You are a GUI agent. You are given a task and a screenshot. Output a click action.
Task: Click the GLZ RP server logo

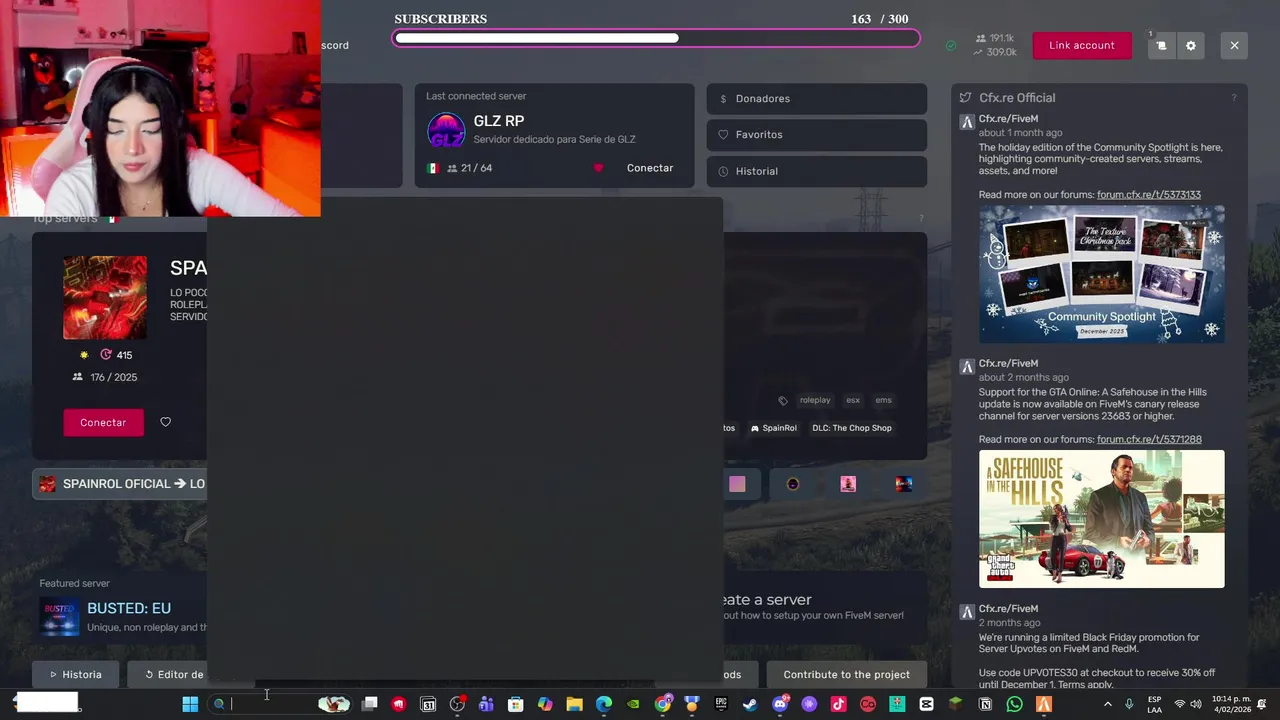(x=446, y=131)
